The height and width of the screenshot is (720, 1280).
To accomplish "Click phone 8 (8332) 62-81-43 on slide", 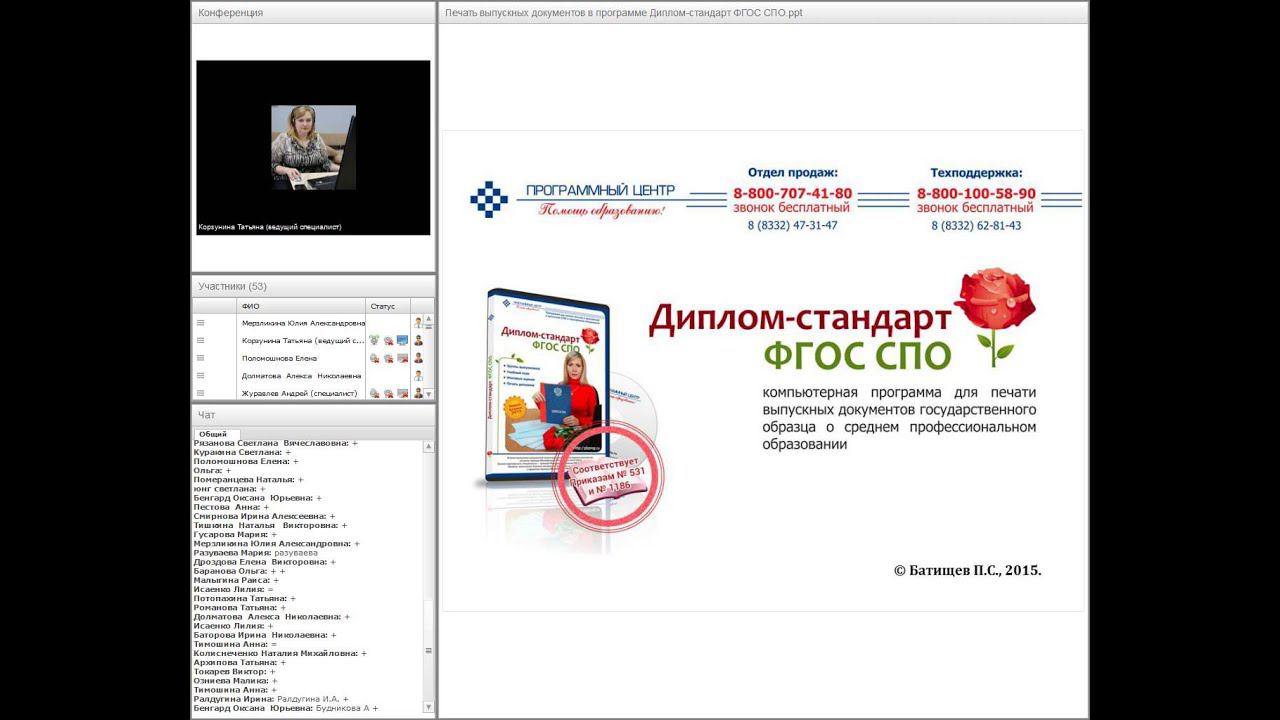I will [x=976, y=225].
